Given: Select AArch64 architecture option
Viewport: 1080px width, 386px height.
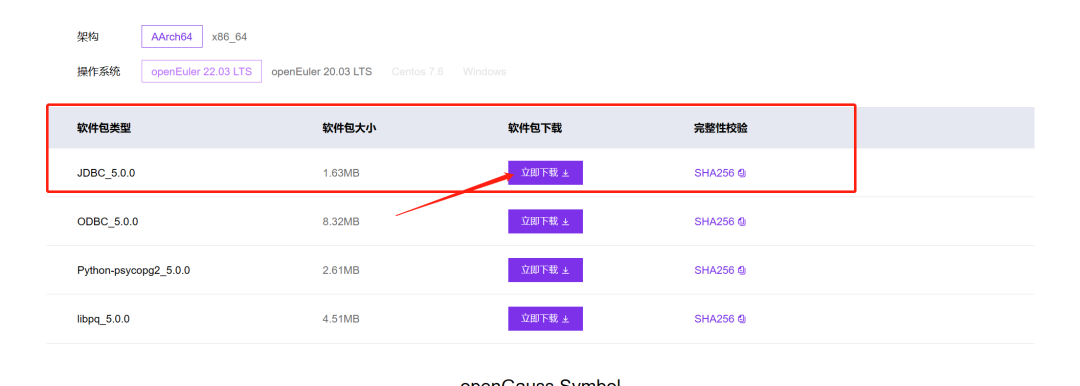Looking at the screenshot, I should (x=172, y=37).
